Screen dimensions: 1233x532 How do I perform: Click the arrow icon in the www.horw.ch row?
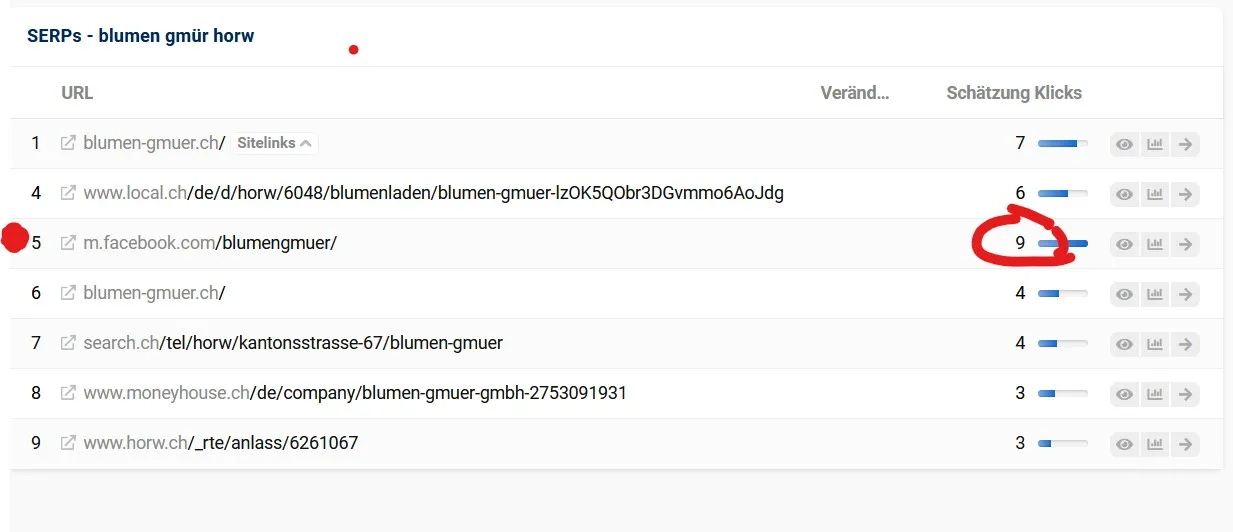click(1185, 444)
